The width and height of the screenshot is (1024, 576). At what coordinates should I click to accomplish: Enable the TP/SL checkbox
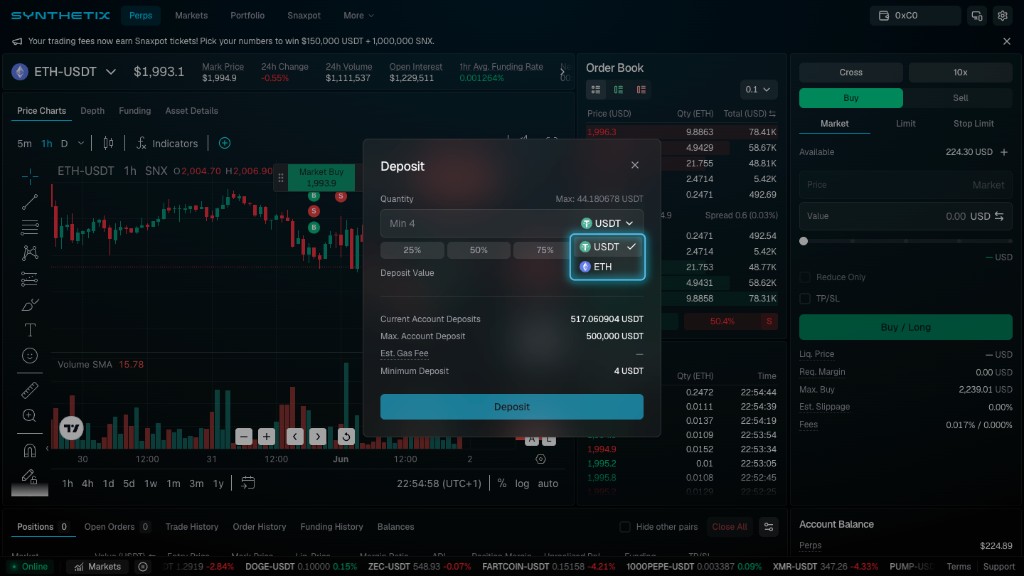[x=805, y=298]
